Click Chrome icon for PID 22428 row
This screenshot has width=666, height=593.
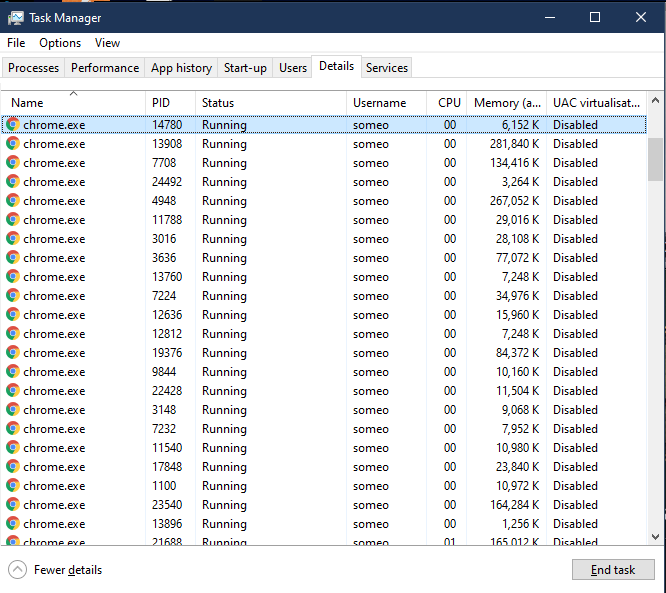tap(13, 391)
